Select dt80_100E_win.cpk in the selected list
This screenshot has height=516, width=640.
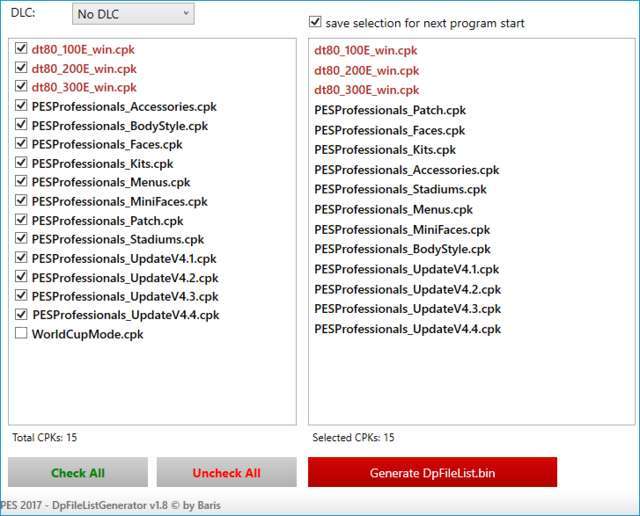pyautogui.click(x=366, y=51)
